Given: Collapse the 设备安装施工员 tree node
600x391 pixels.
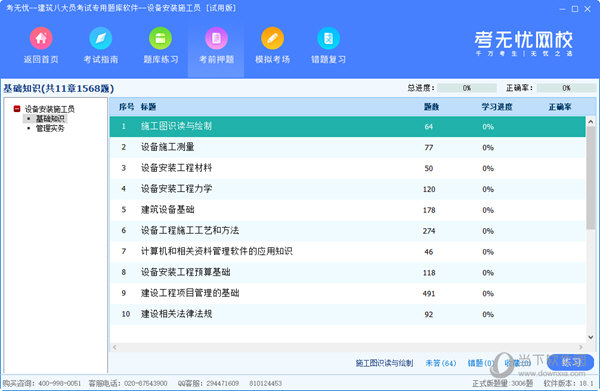Looking at the screenshot, I should [17, 109].
